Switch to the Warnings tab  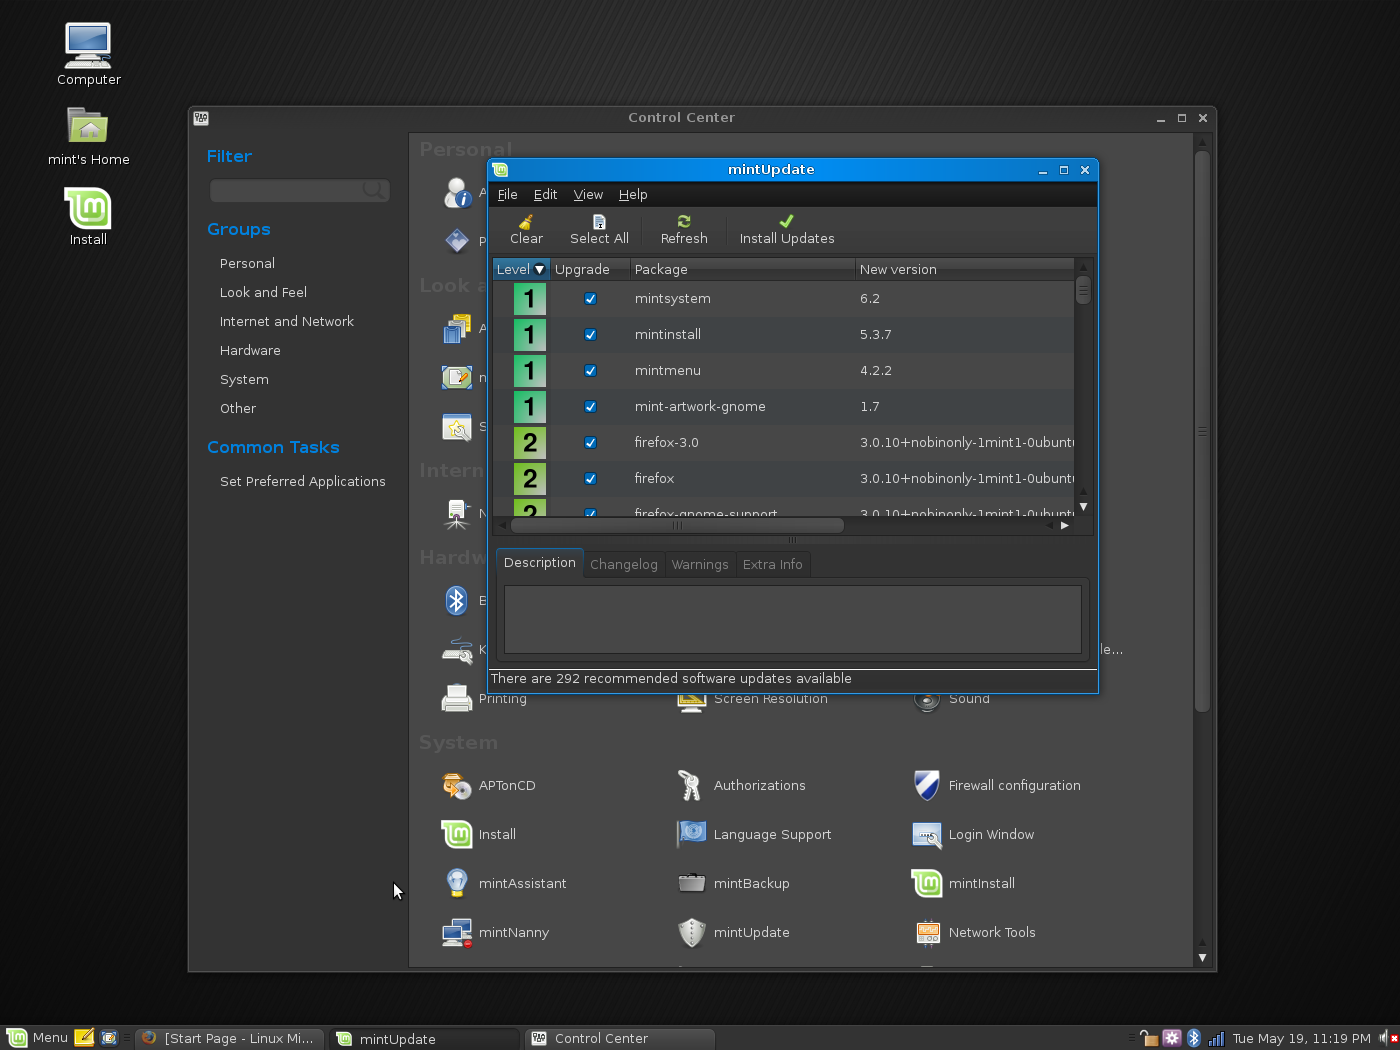tap(700, 565)
